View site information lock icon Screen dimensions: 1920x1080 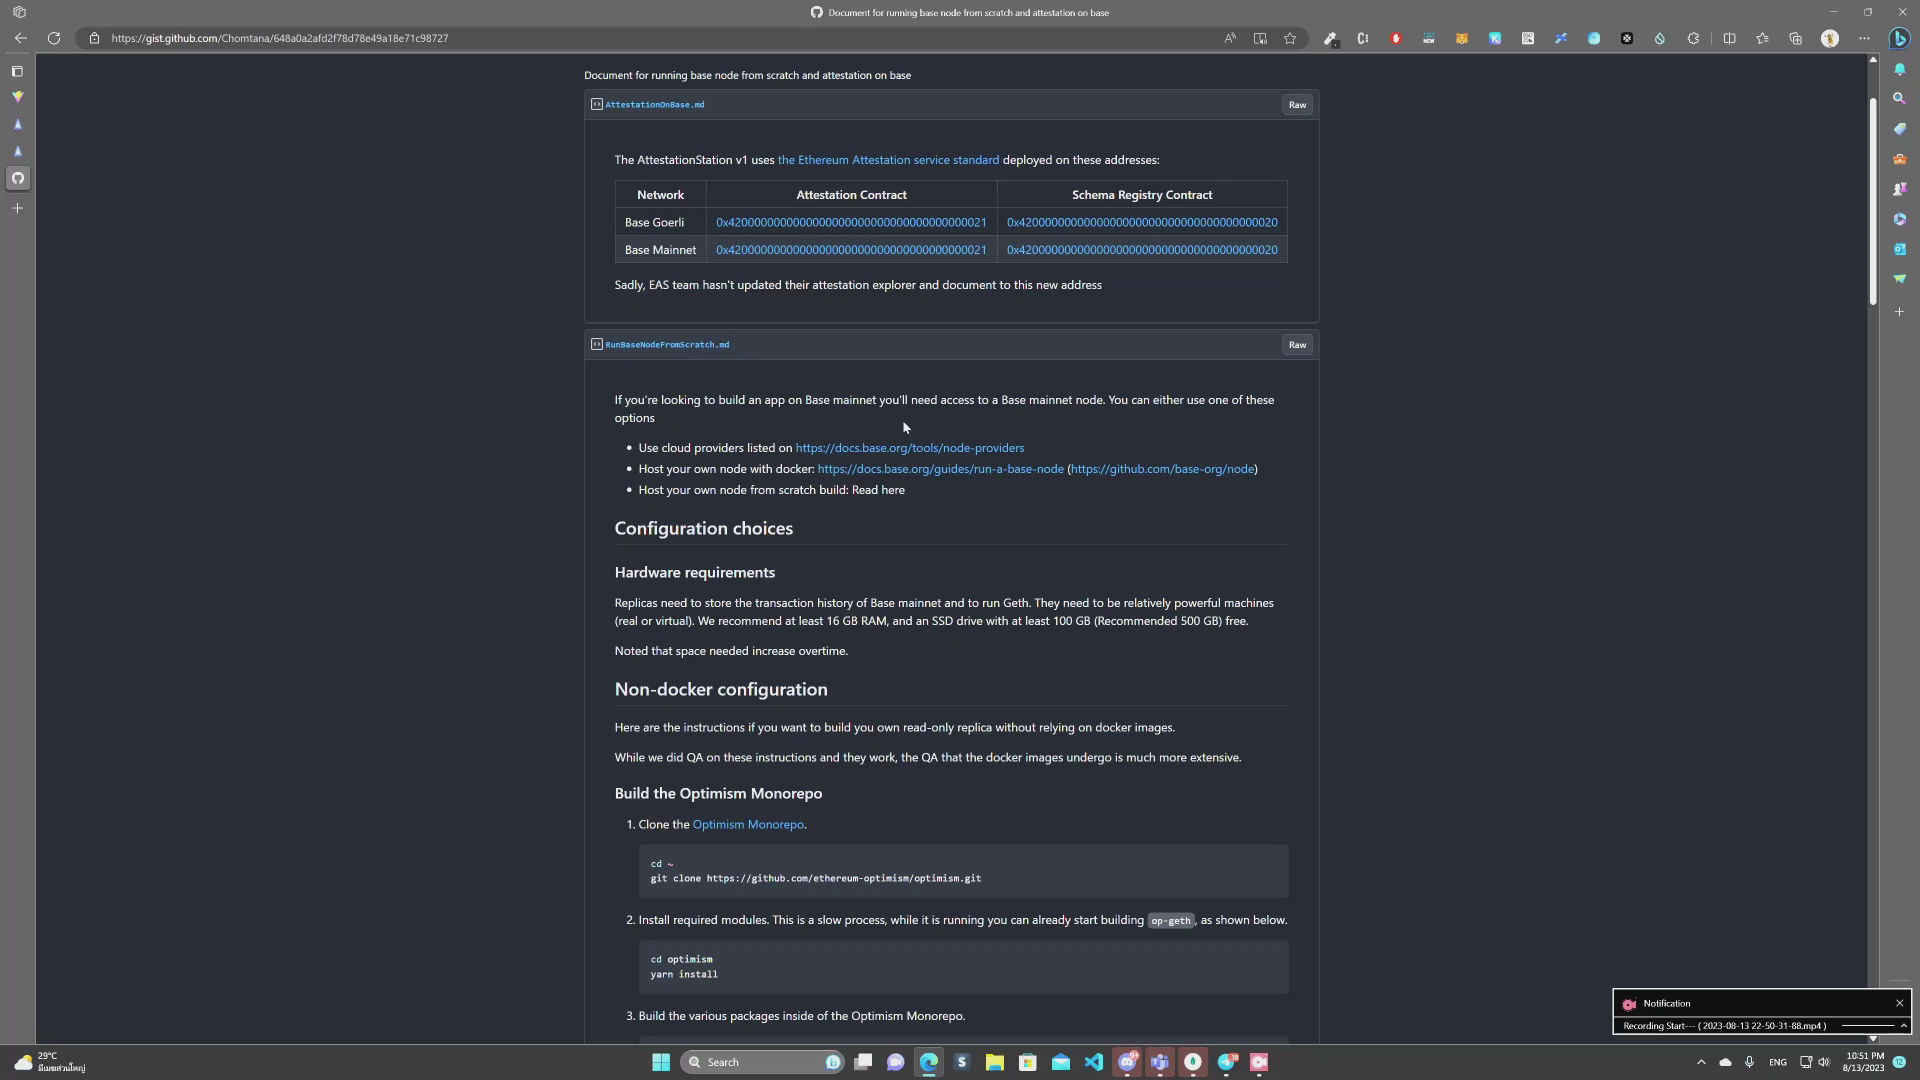(94, 38)
